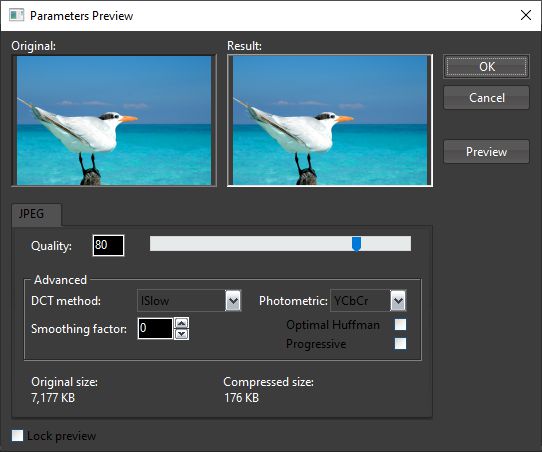
Task: Click the Cancel button
Action: (486, 98)
